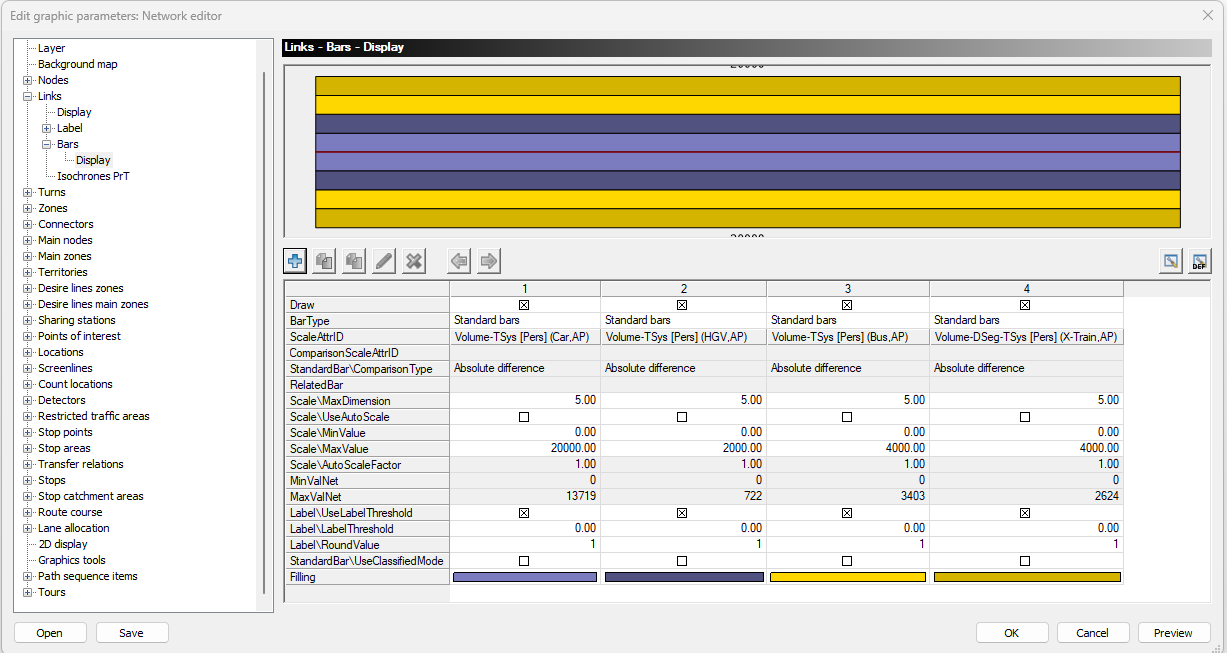Open the Filling color for column 3
The width and height of the screenshot is (1227, 653).
click(847, 577)
